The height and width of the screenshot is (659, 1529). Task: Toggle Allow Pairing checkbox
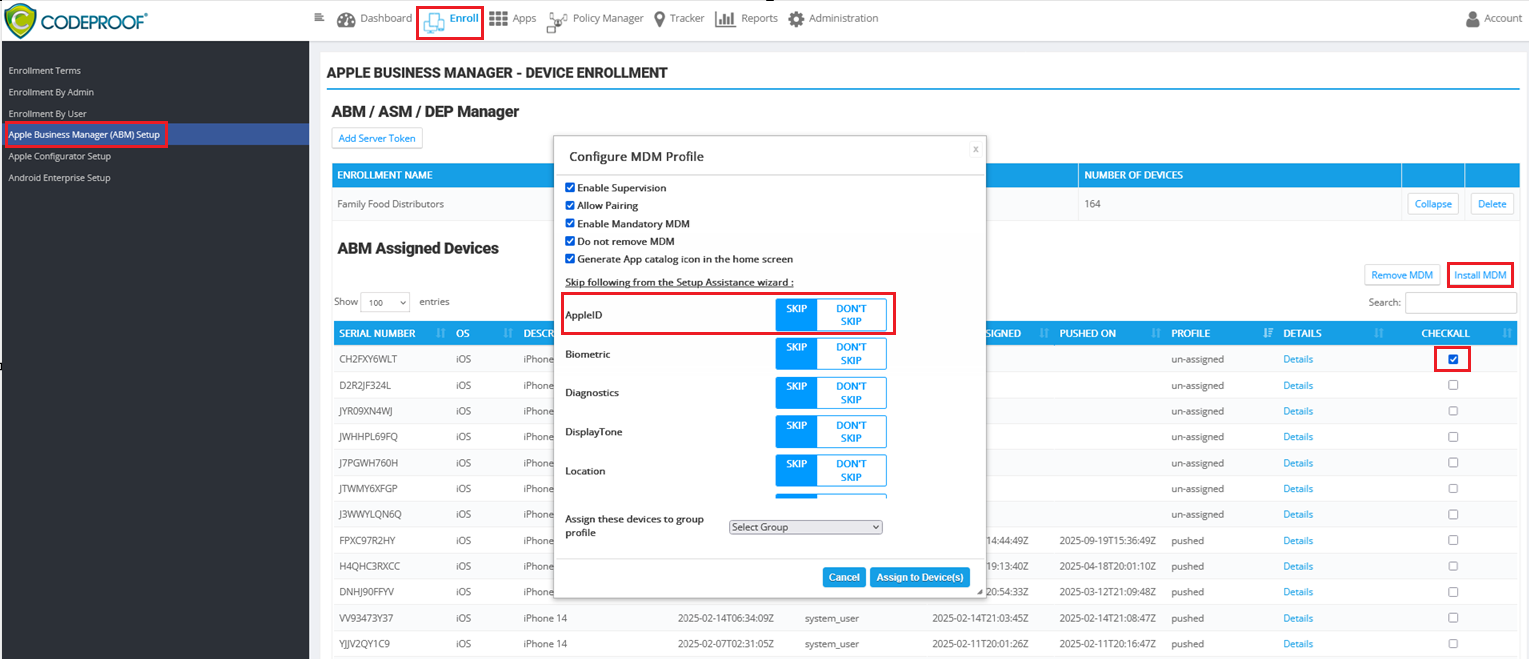coord(570,205)
